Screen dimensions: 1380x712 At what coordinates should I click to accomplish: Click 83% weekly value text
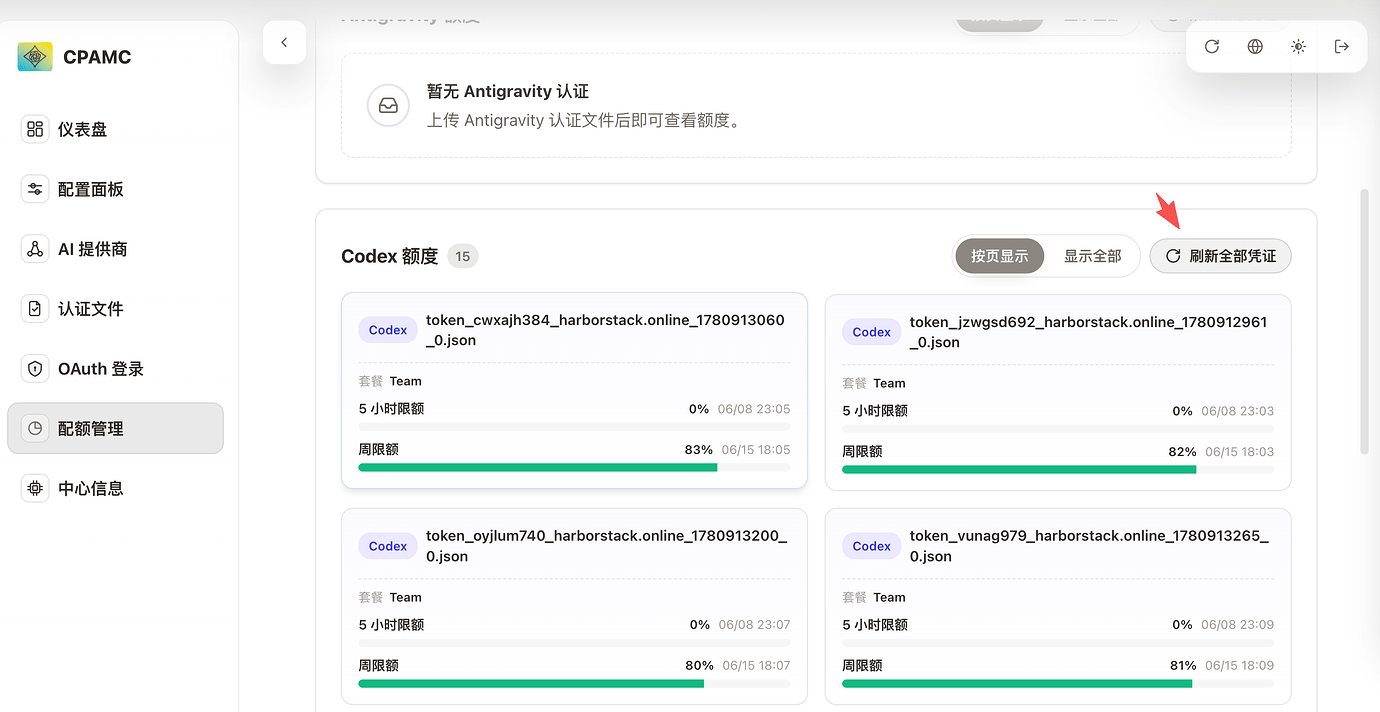699,450
